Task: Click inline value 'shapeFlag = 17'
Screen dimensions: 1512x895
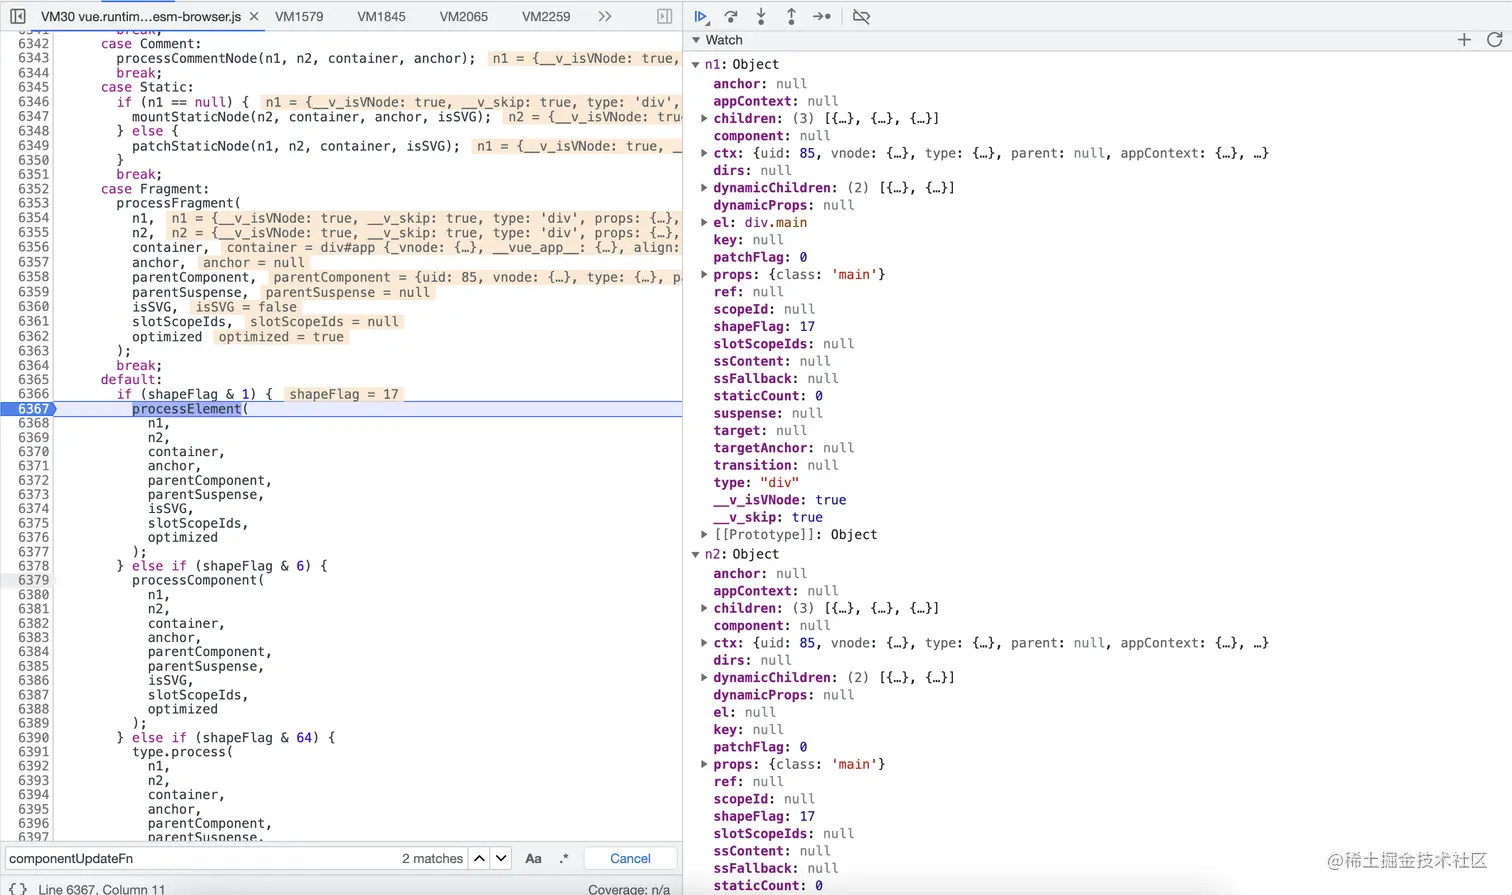Action: 344,394
